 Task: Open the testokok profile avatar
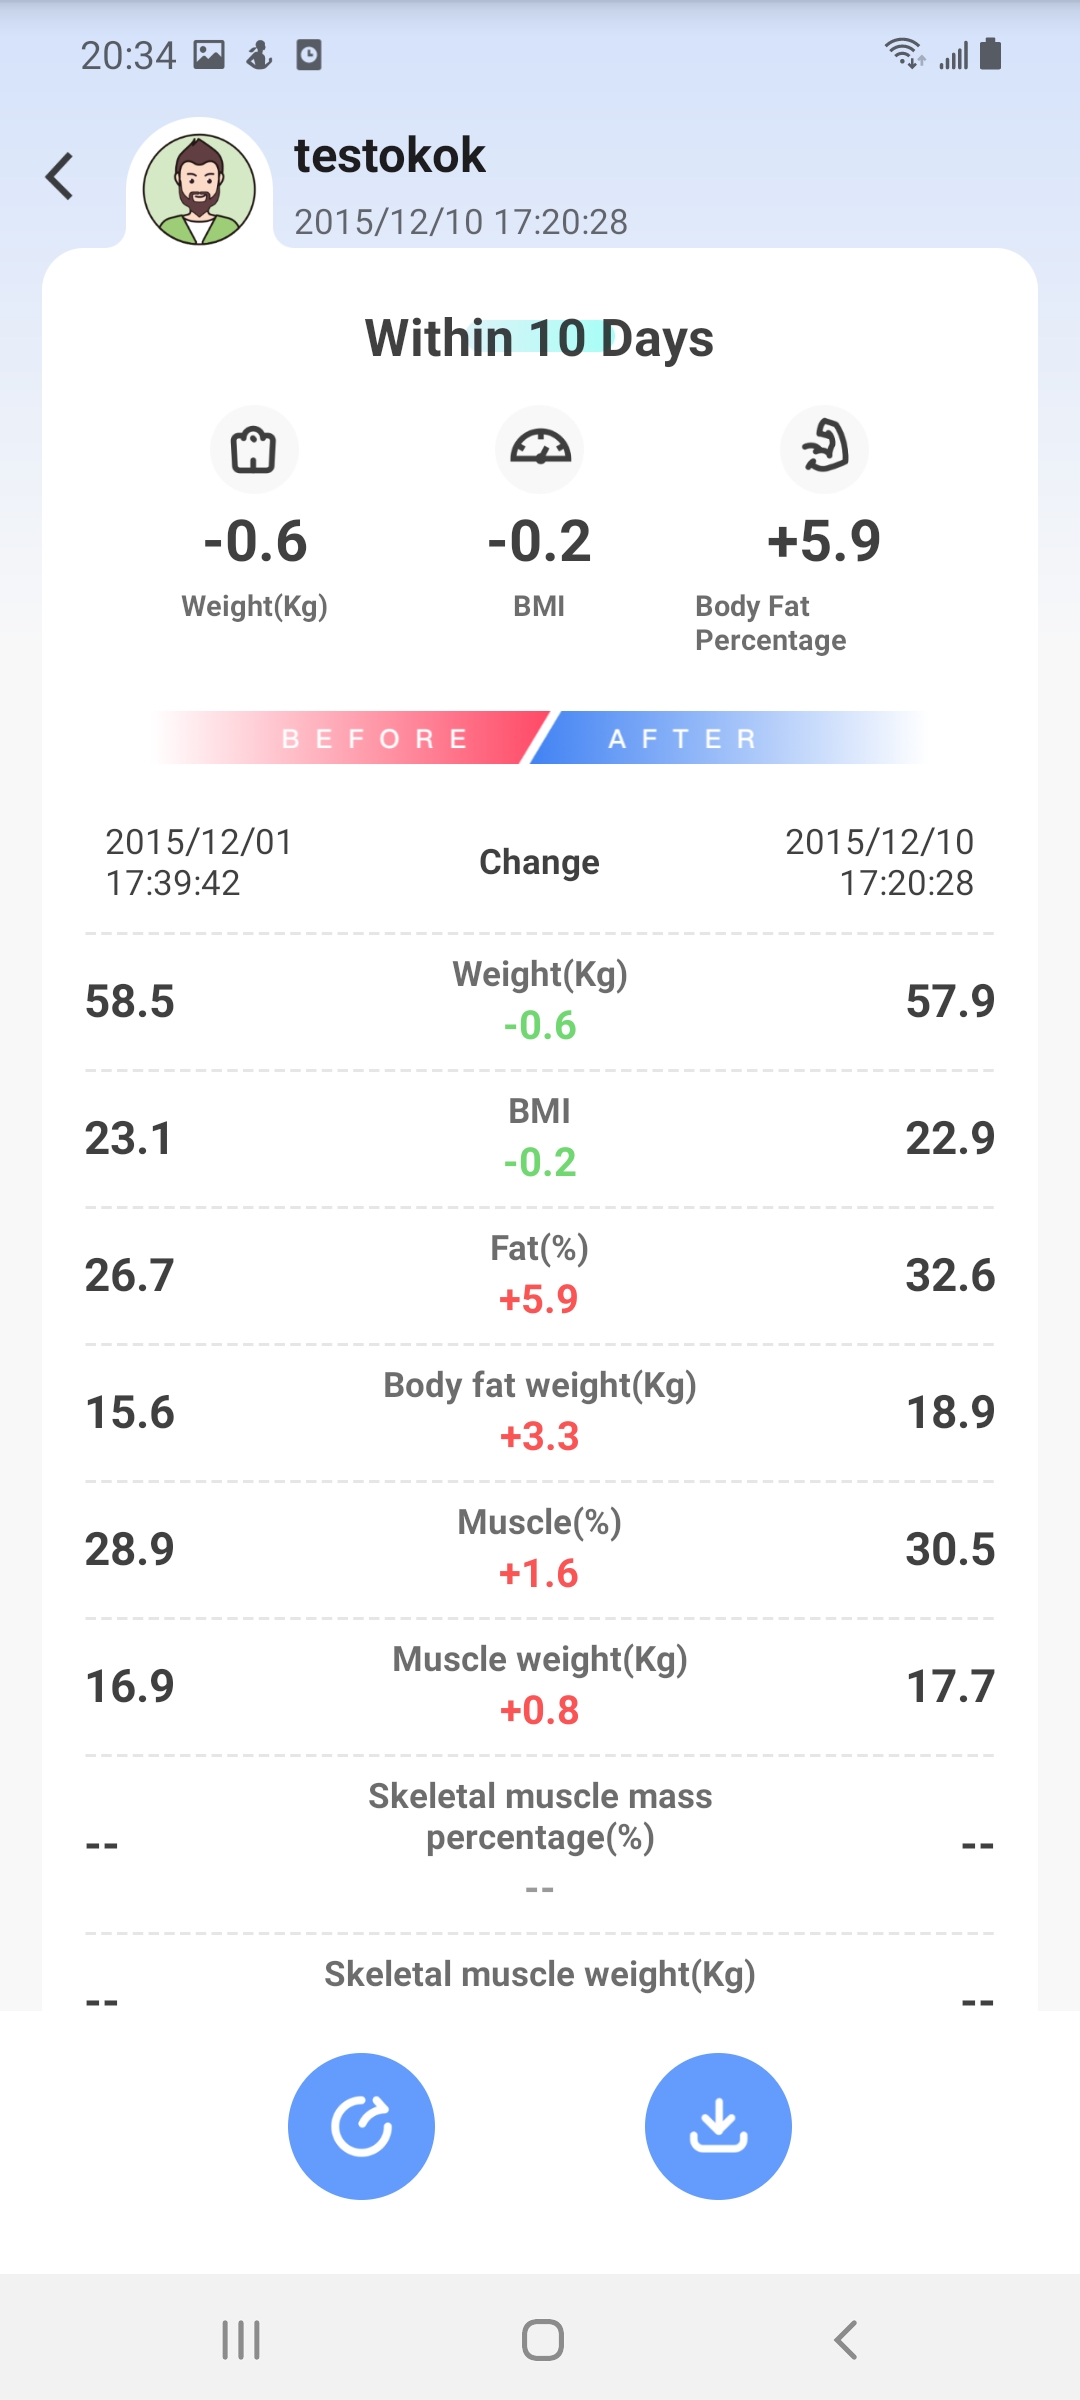[x=199, y=189]
